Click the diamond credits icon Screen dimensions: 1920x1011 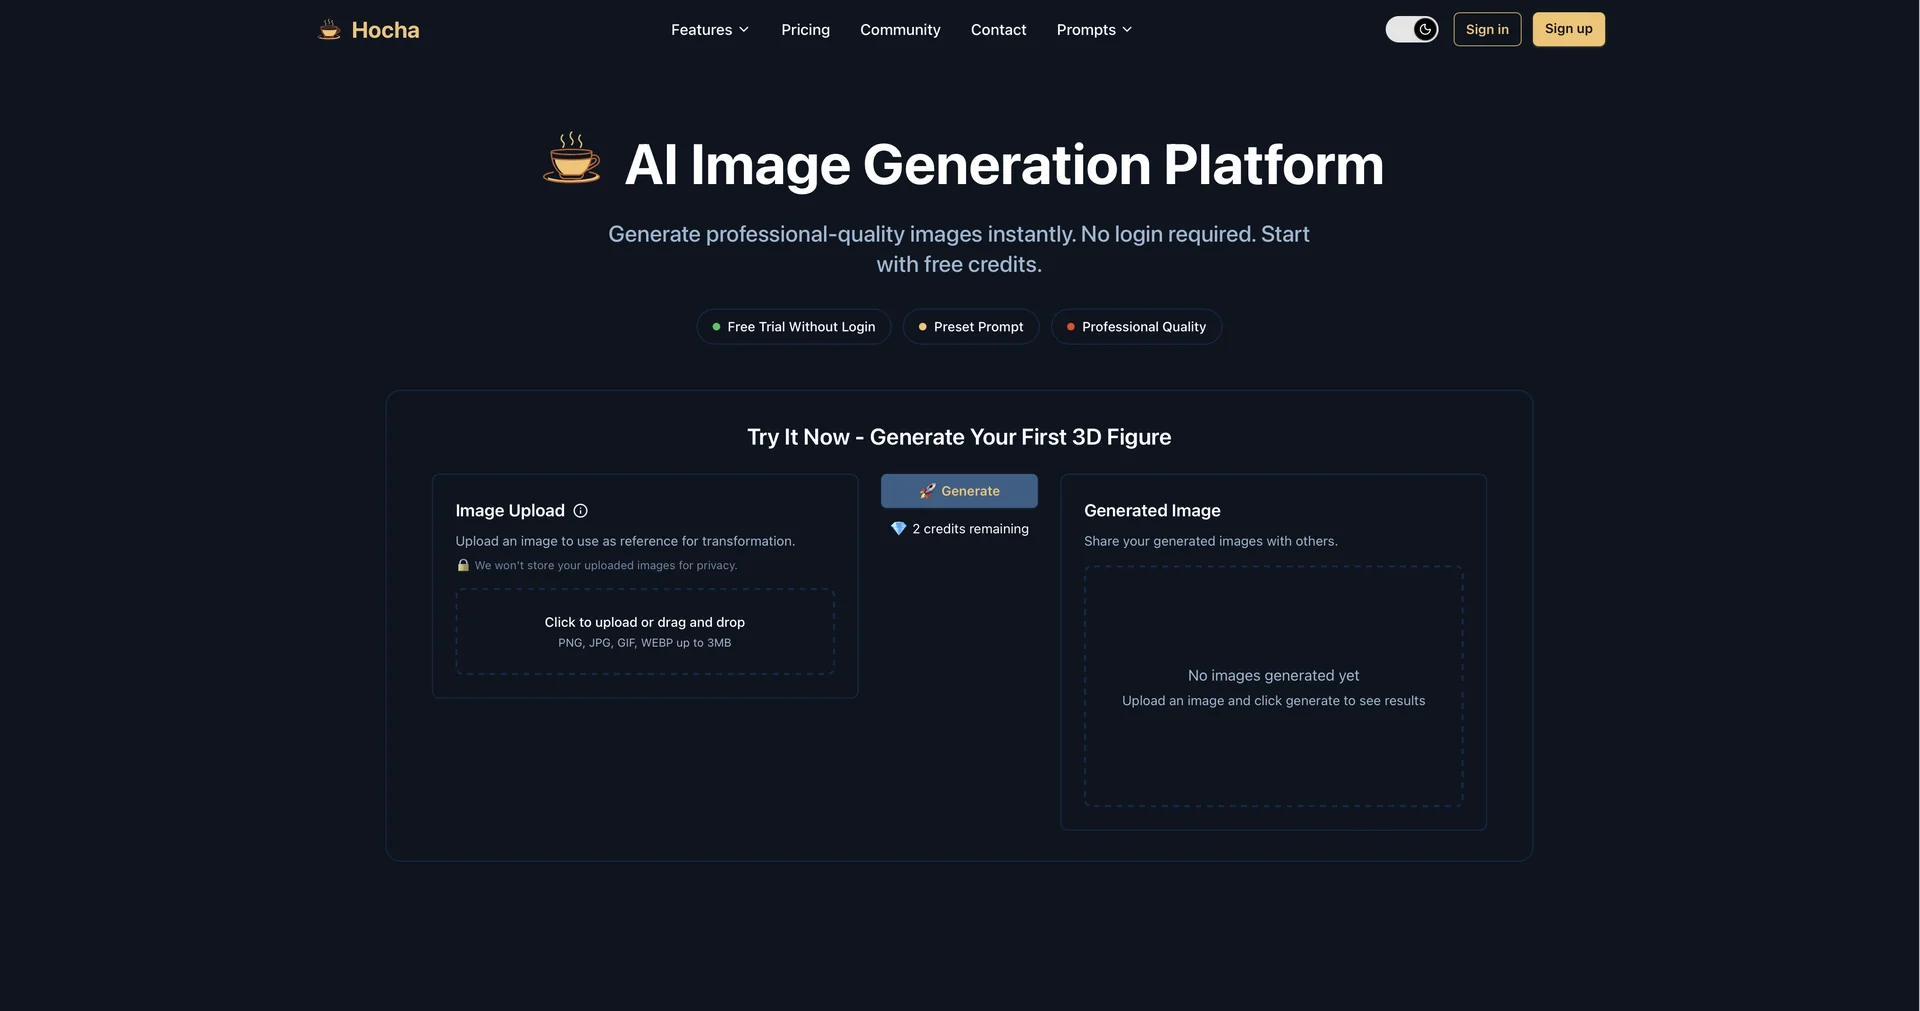click(898, 529)
